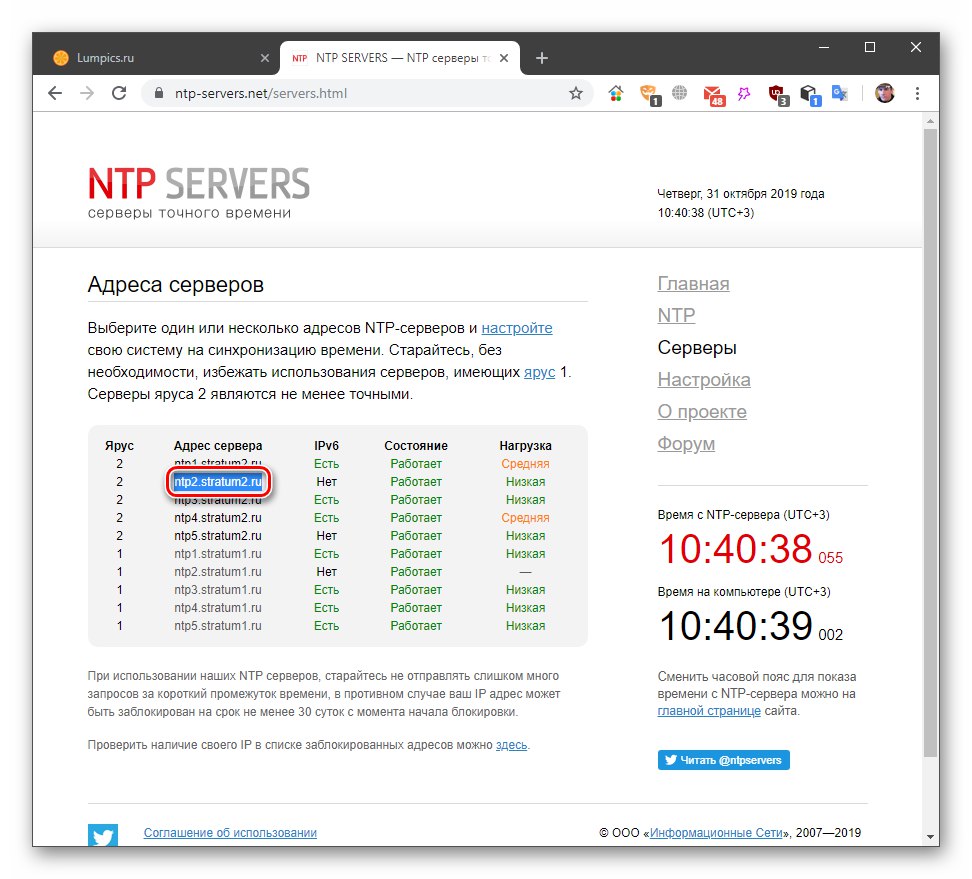Click the ntp4.stratum2.ru server address

point(218,518)
